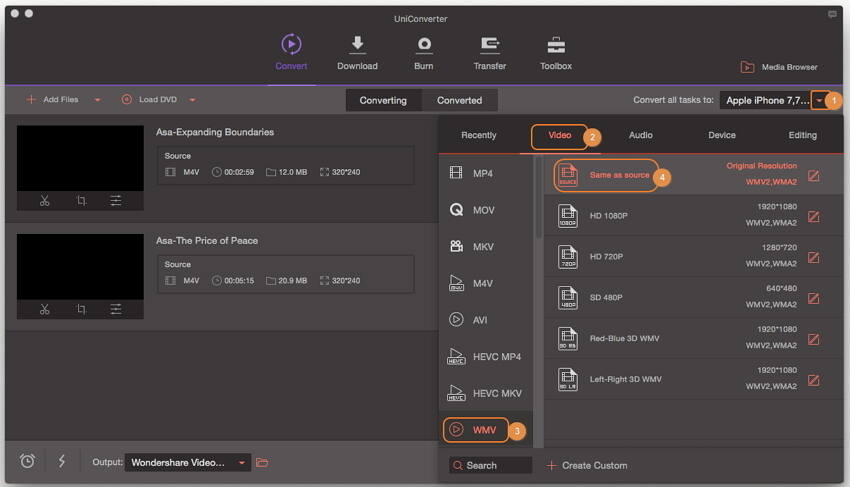Click the Asa-Expanding Boundaries thumbnail
850x487 pixels.
pyautogui.click(x=80, y=158)
